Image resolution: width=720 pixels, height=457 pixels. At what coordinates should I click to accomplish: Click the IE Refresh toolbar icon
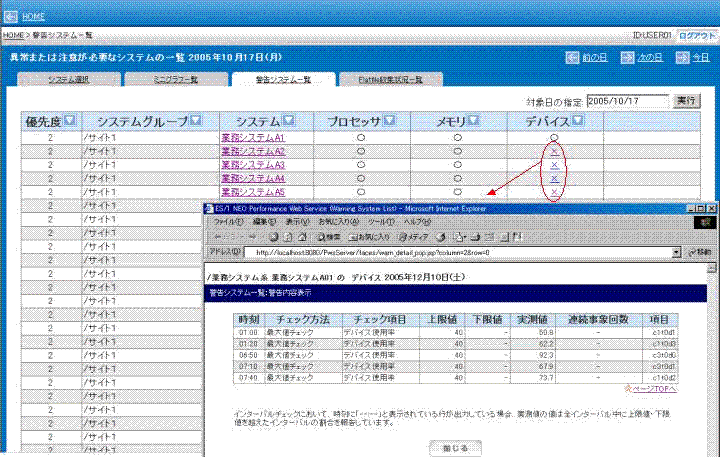click(288, 237)
